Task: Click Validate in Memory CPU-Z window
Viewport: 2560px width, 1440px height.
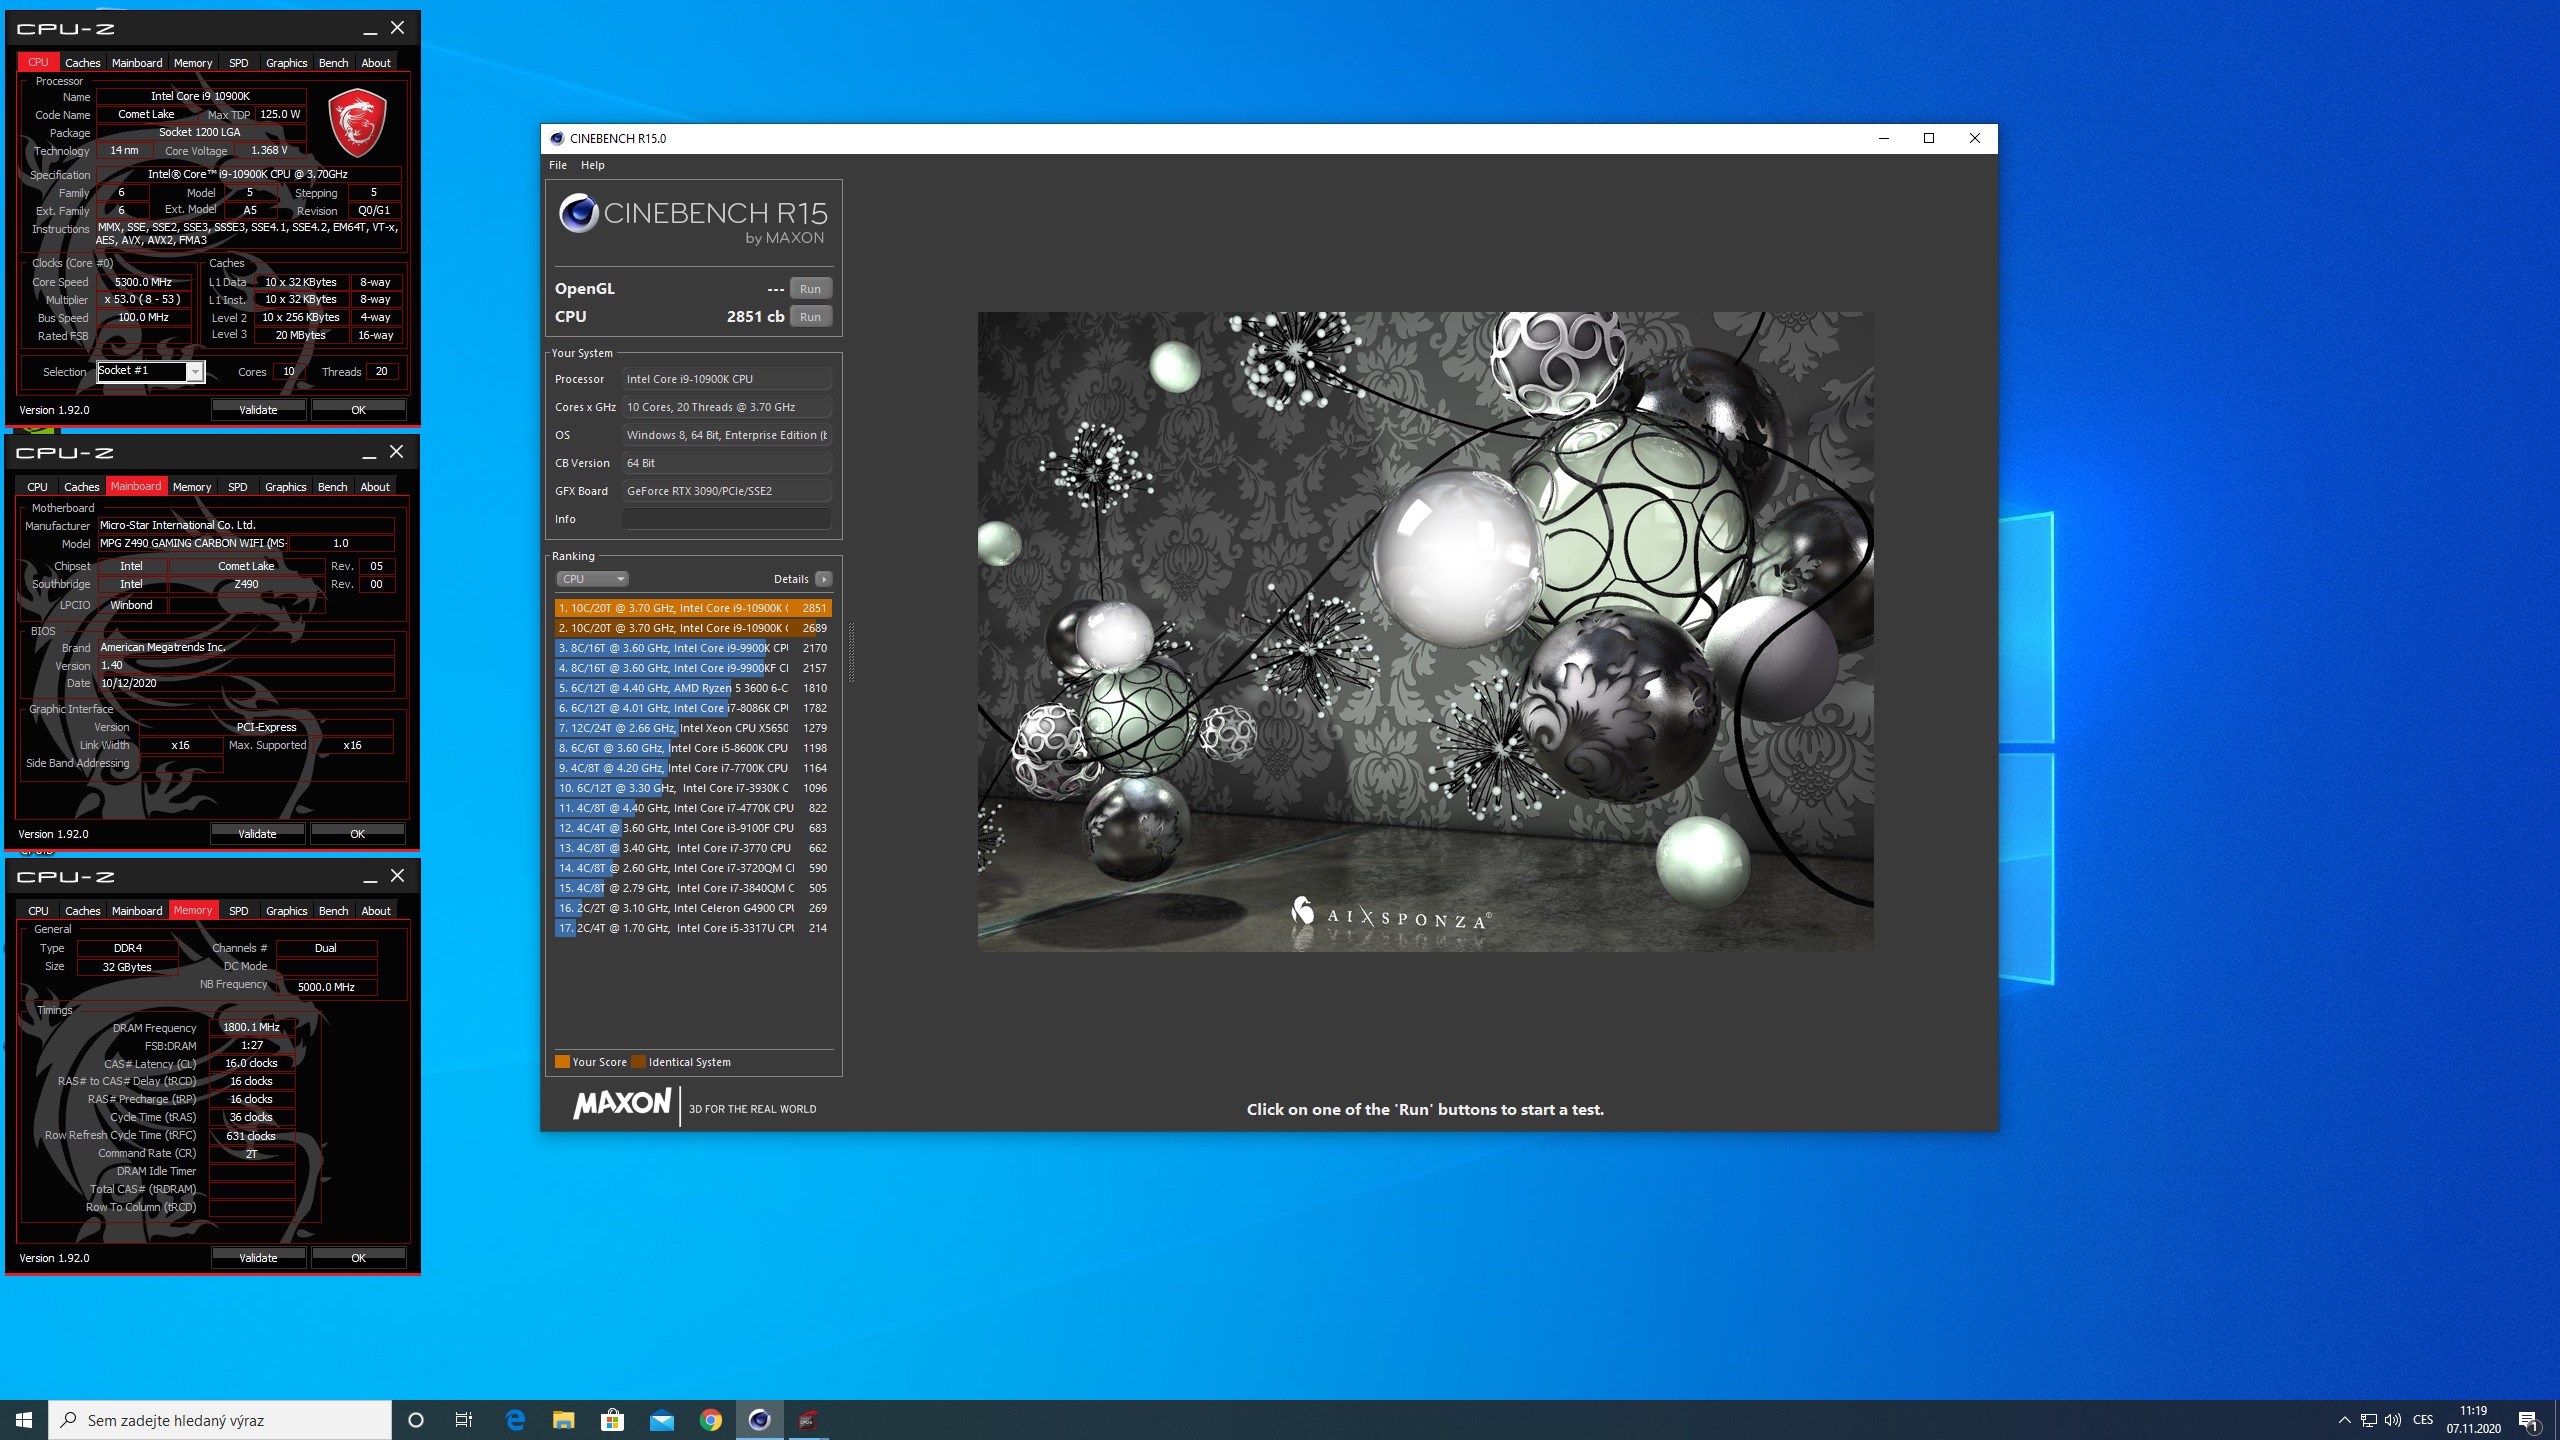Action: (x=258, y=1258)
